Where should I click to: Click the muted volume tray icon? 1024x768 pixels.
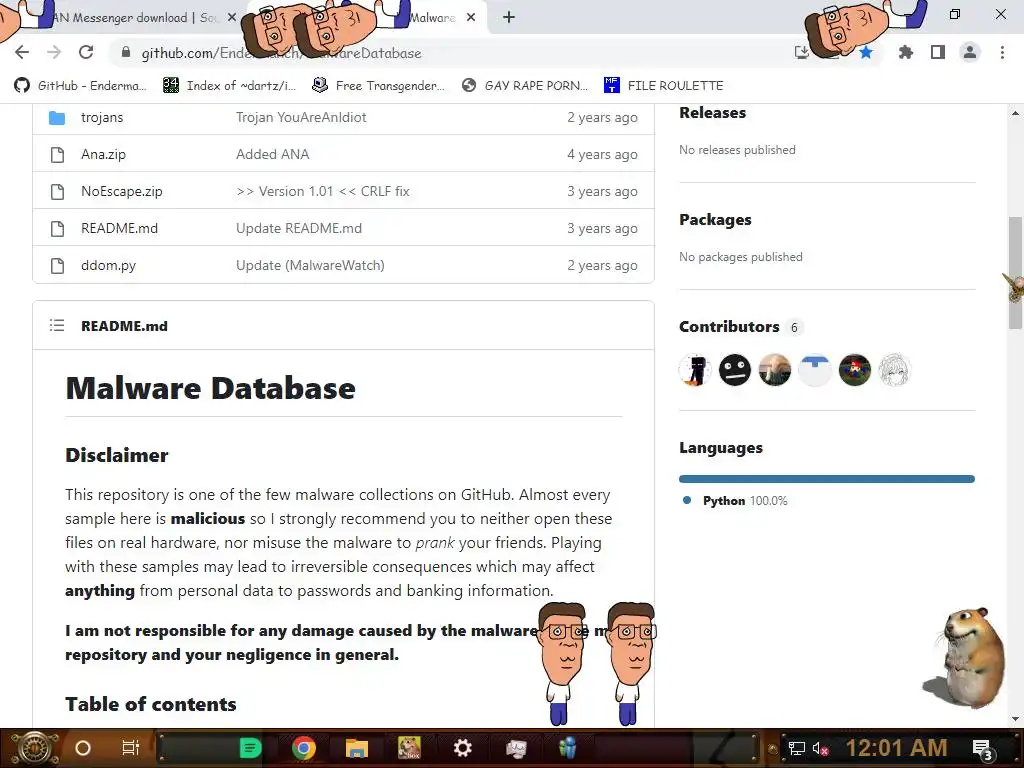click(820, 748)
